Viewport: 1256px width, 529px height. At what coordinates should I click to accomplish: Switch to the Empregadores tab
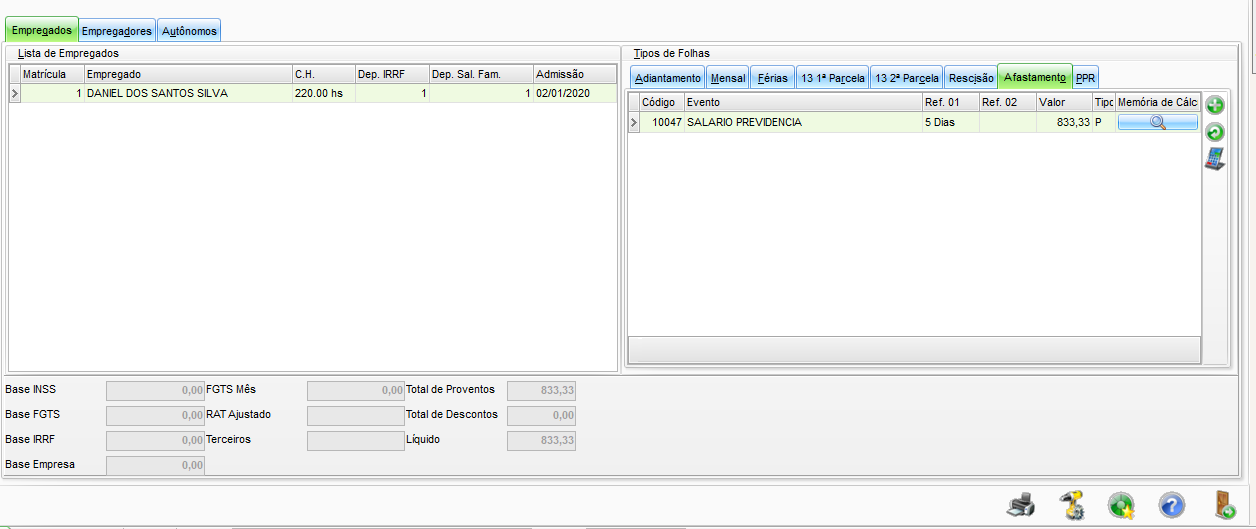[x=117, y=31]
